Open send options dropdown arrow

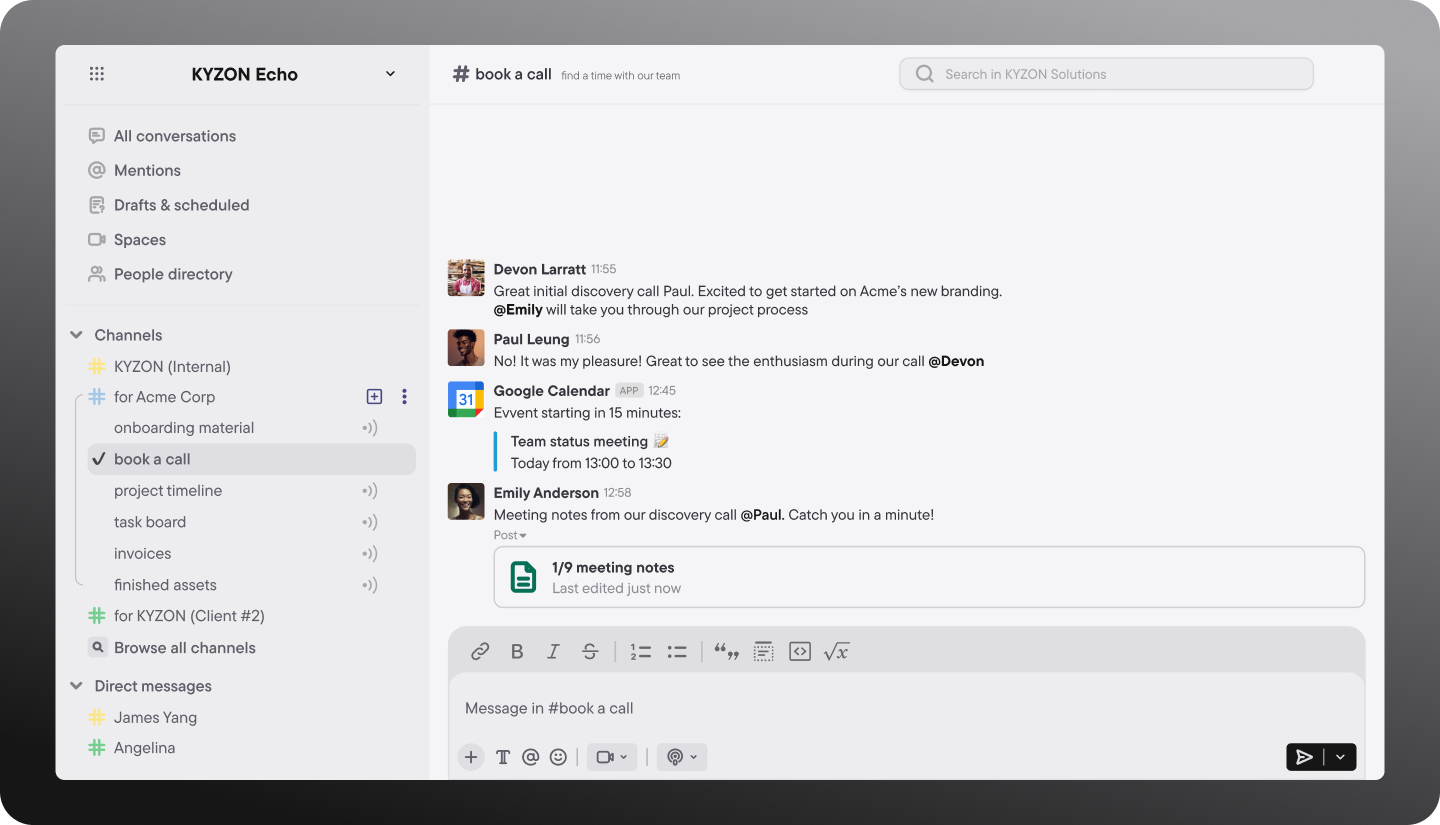[x=1341, y=757]
